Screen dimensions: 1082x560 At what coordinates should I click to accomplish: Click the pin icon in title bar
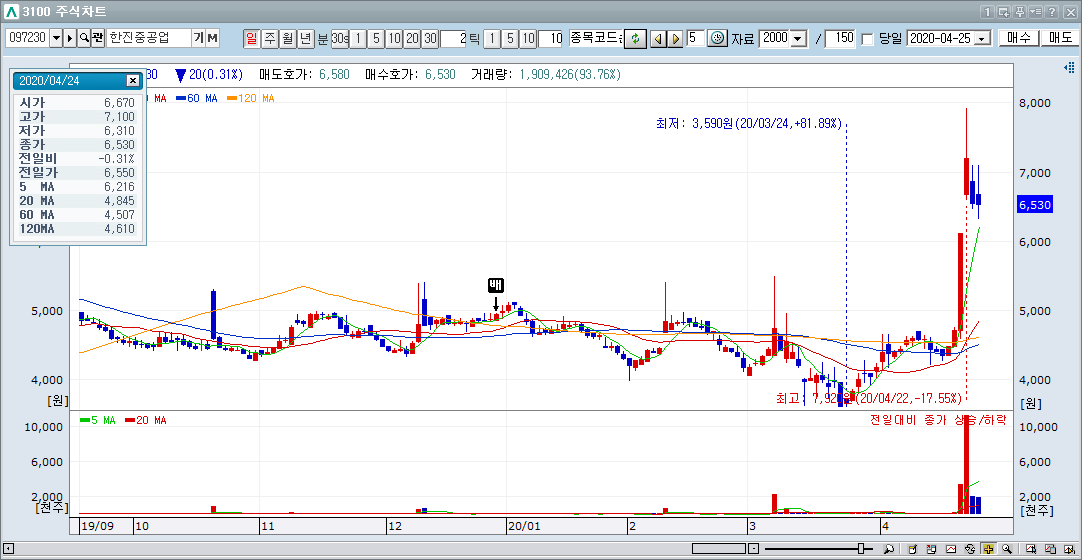click(1020, 12)
